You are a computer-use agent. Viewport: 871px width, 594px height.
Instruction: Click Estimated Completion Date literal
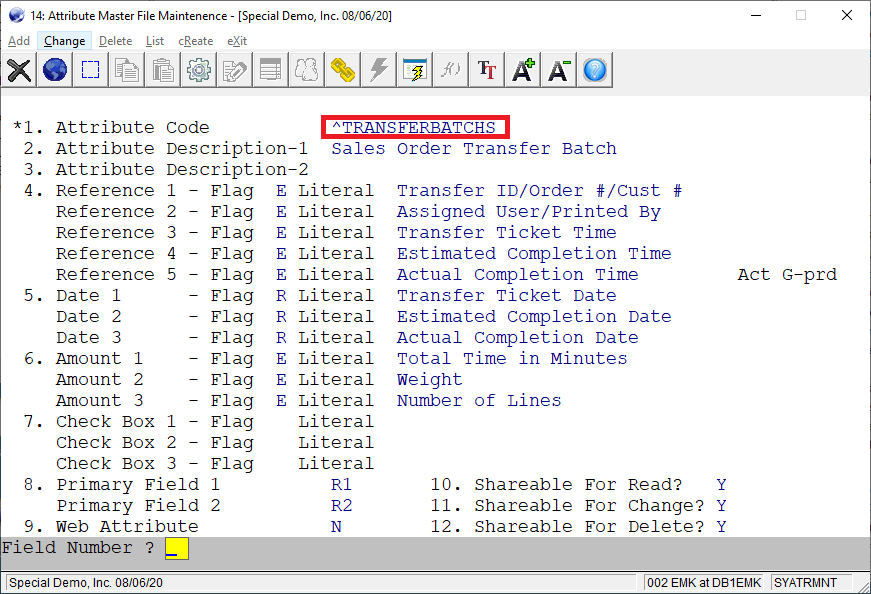pos(534,317)
